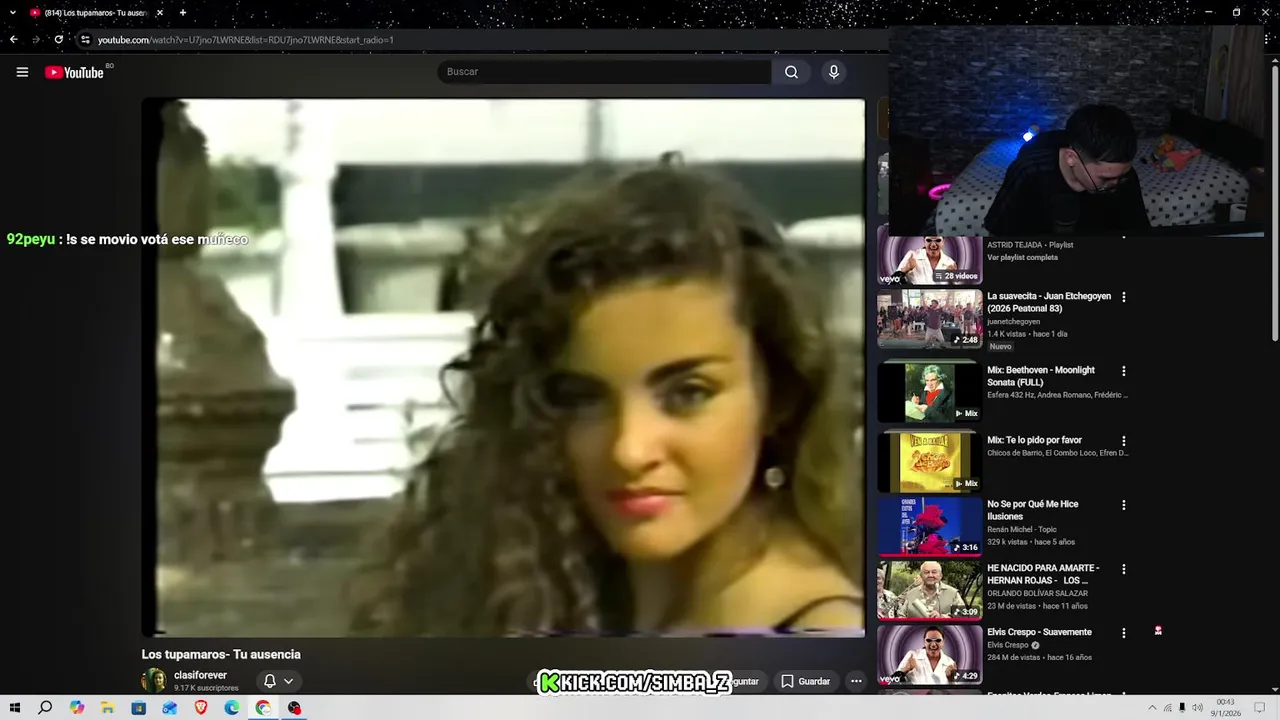The height and width of the screenshot is (720, 1280).
Task: Open Brave browser from the taskbar
Action: click(200, 707)
